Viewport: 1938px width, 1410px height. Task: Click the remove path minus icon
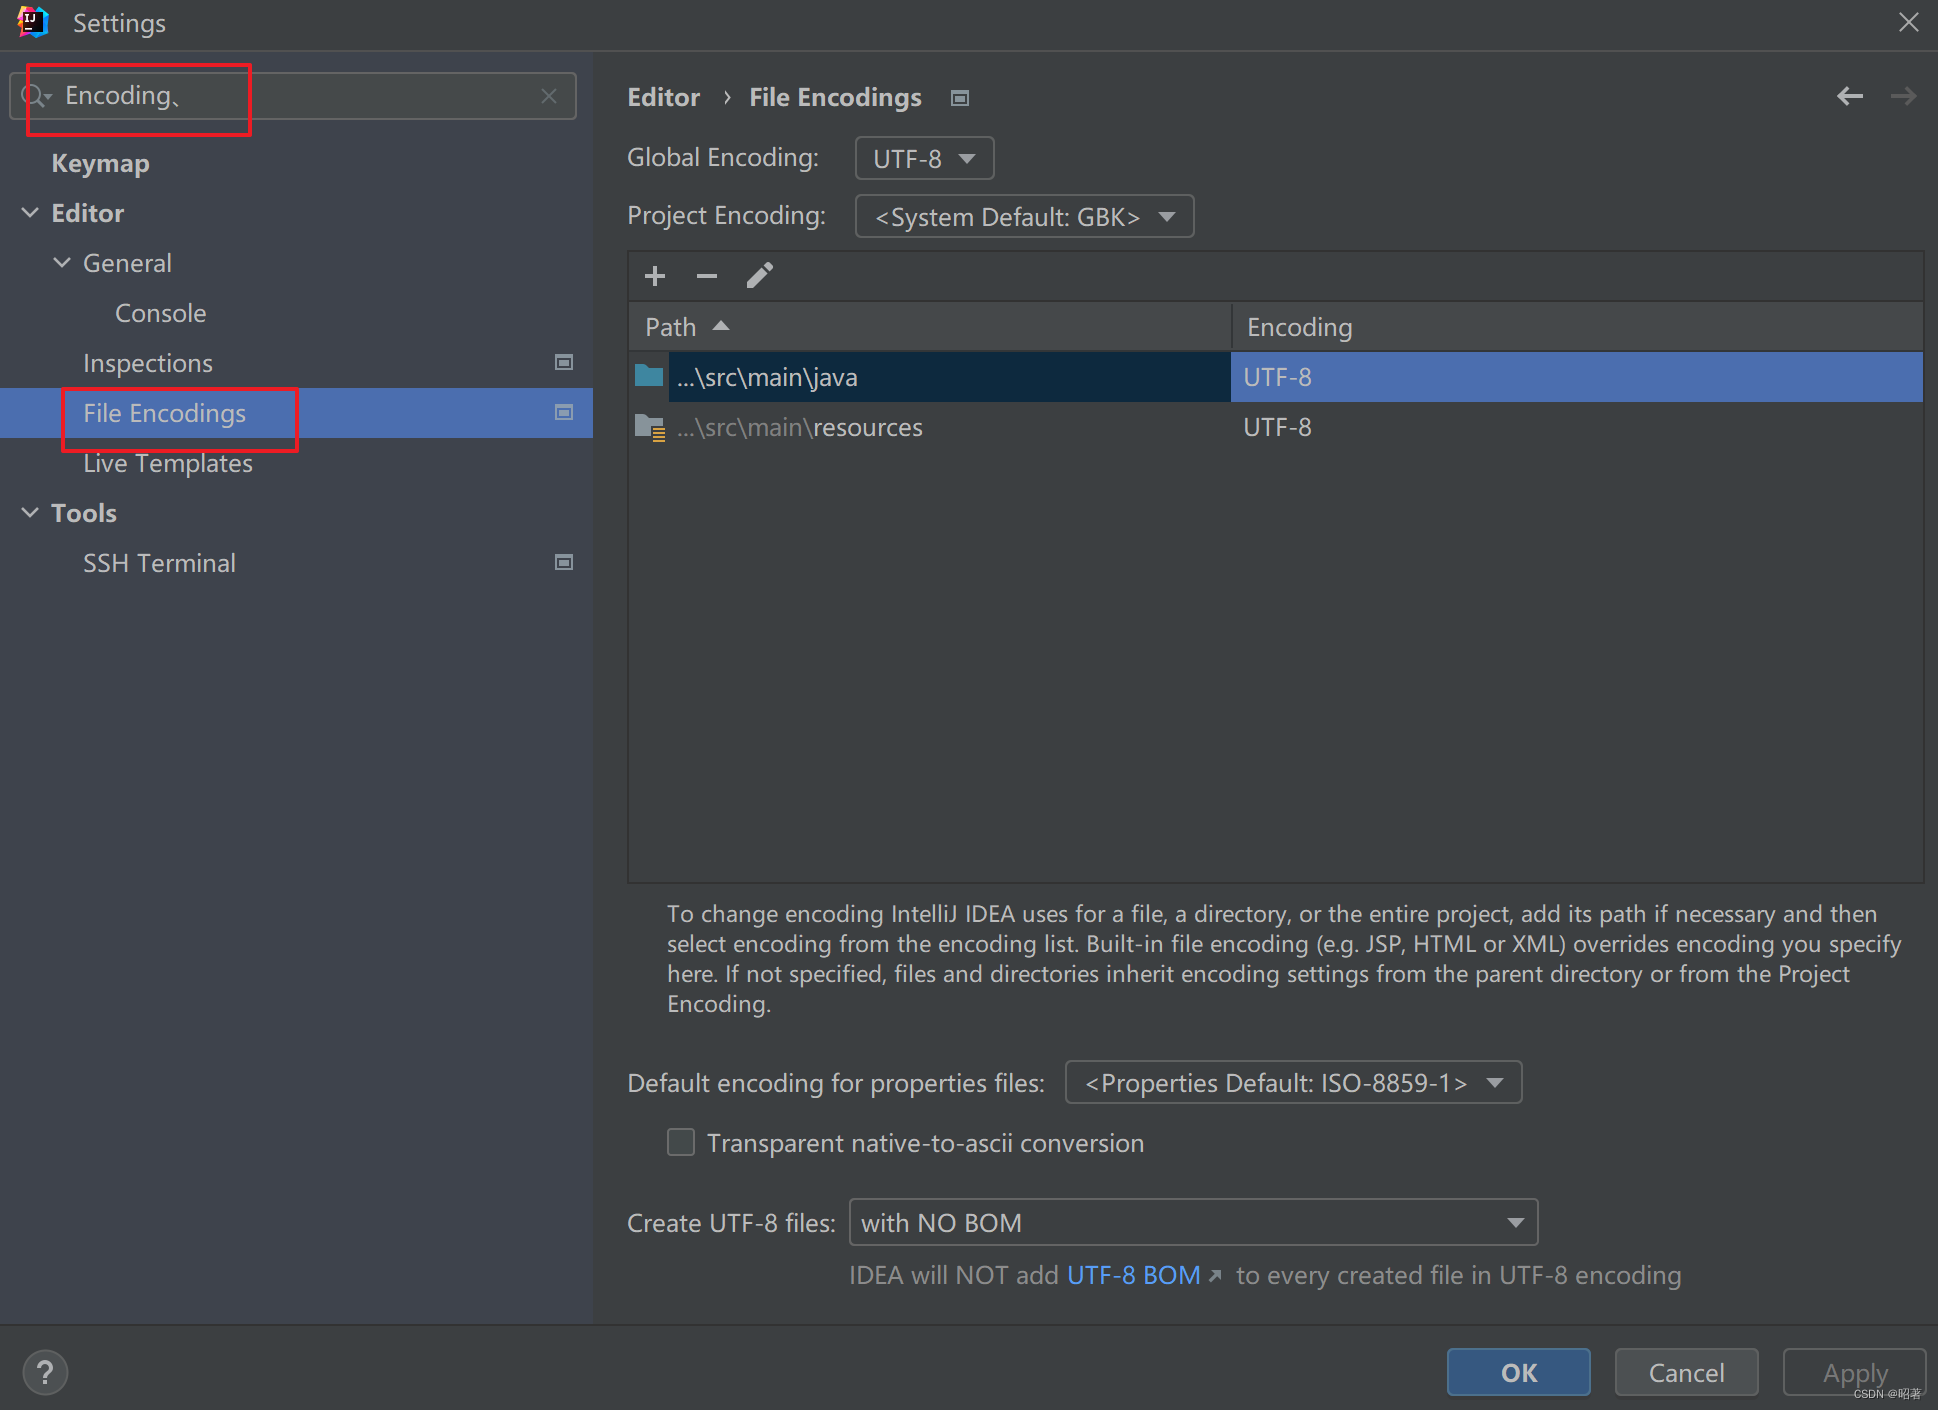(x=707, y=276)
